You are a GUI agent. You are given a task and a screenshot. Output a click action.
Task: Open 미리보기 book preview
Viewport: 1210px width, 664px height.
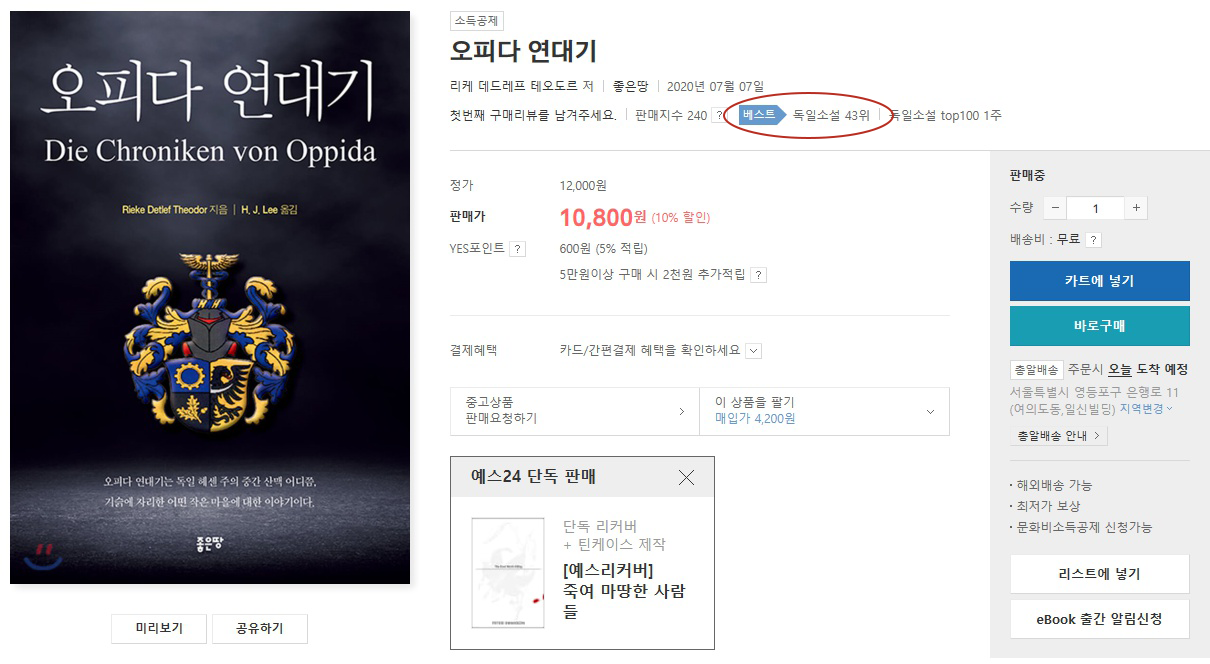coord(159,628)
